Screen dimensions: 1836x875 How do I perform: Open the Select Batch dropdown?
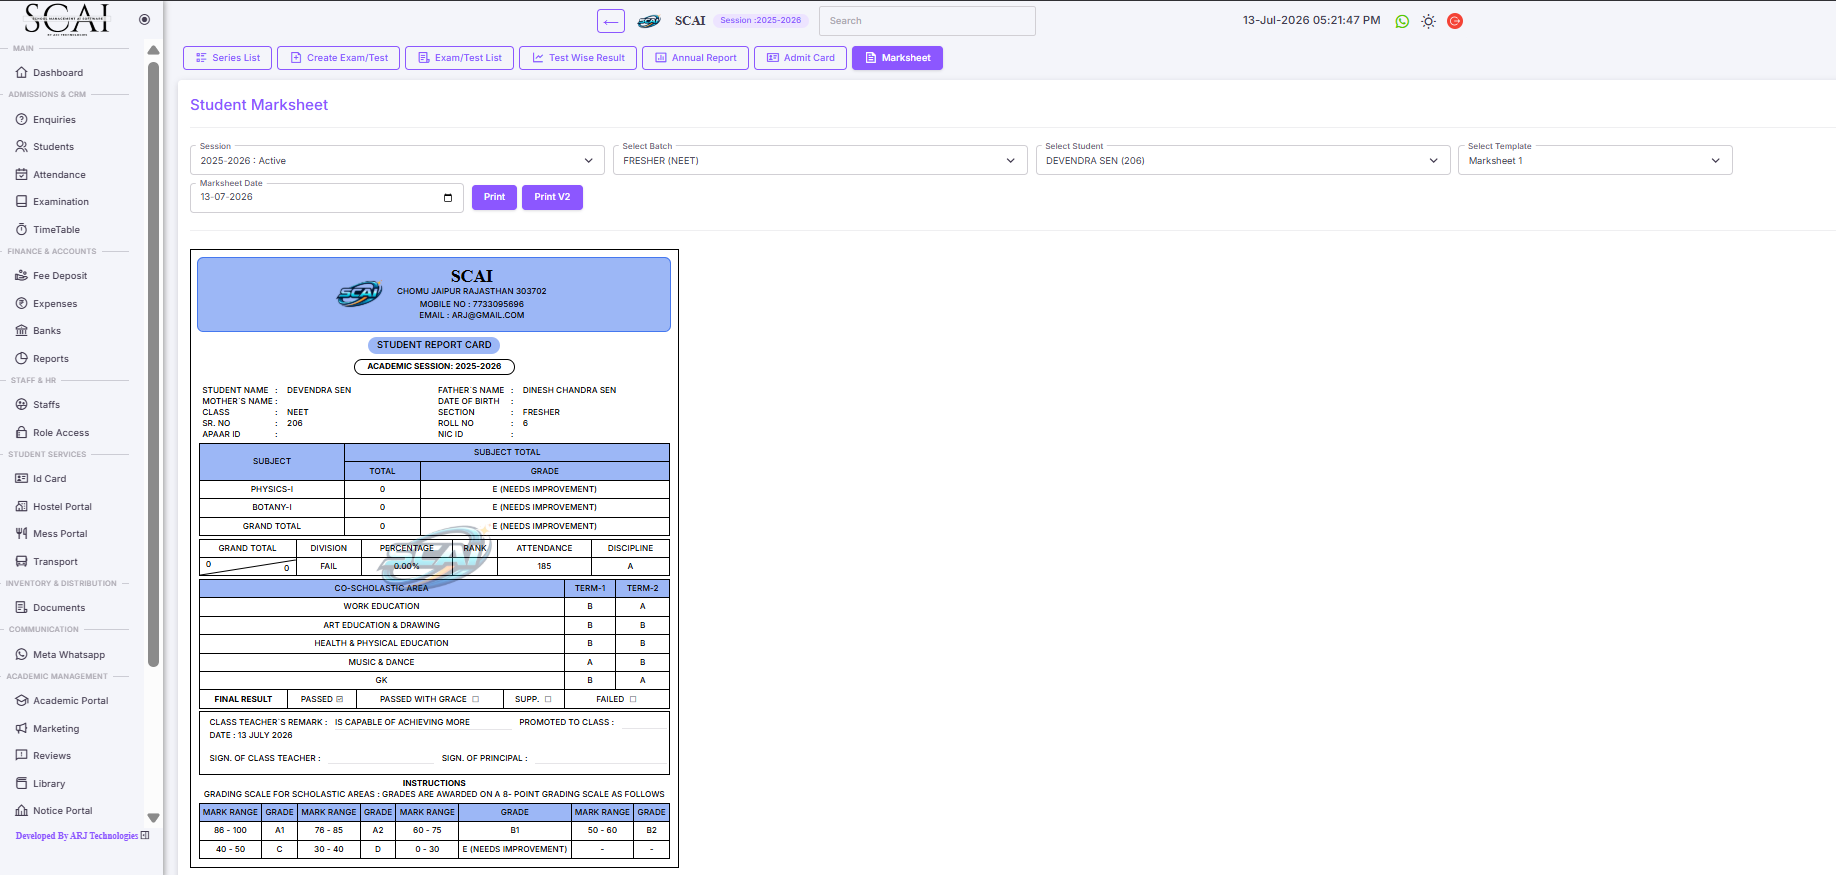(820, 160)
